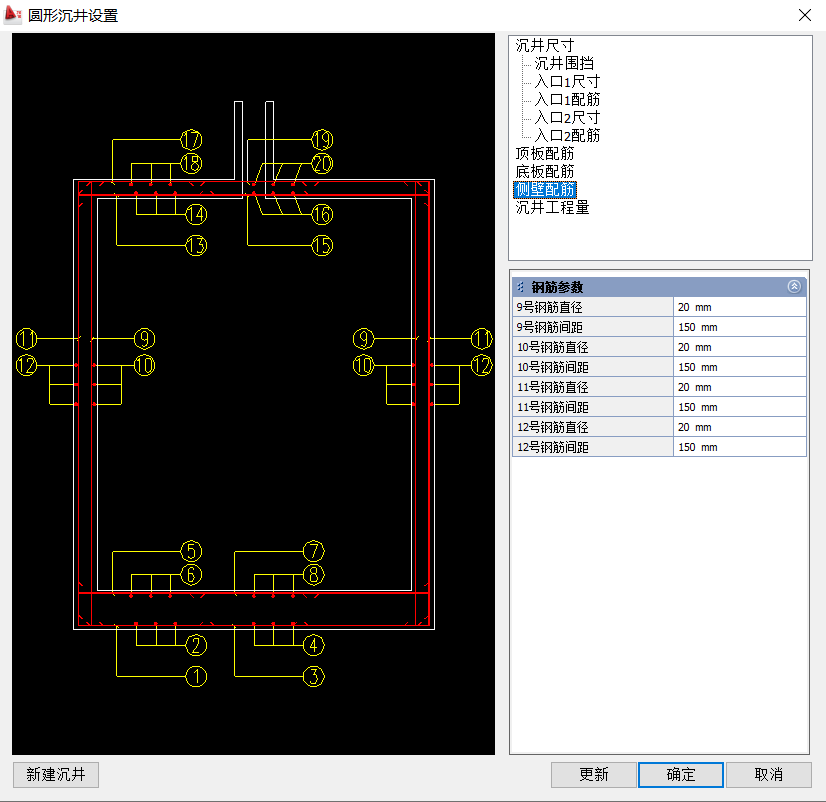Click 新建沉井 button
Viewport: 826px width, 802px height.
(x=56, y=774)
